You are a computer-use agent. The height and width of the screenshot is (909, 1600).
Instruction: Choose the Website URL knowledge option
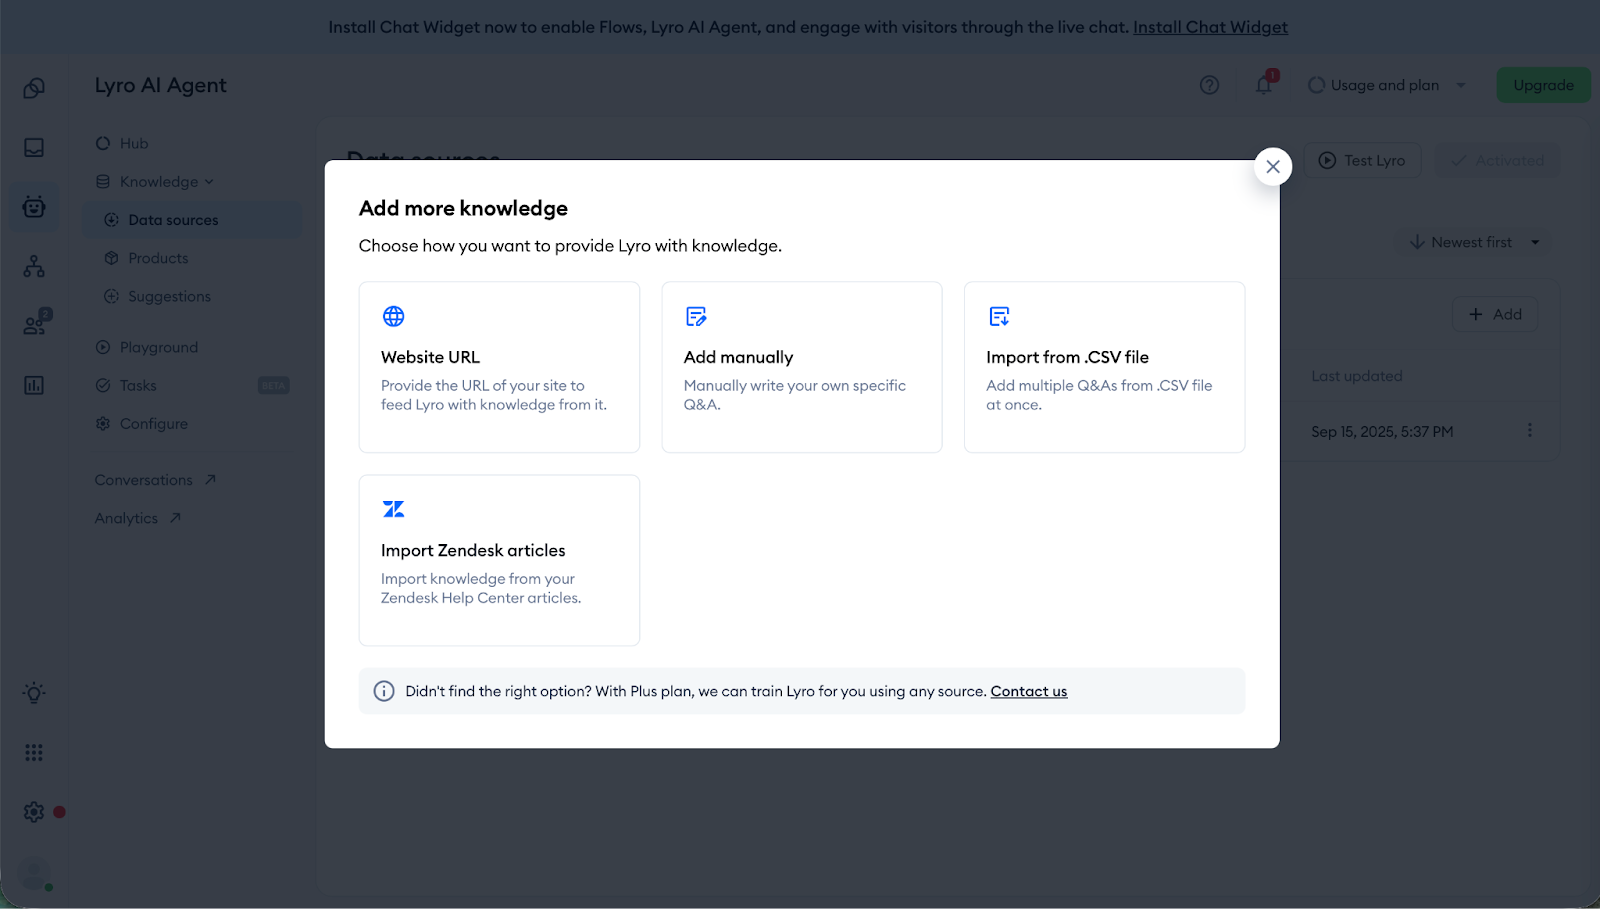pyautogui.click(x=499, y=367)
